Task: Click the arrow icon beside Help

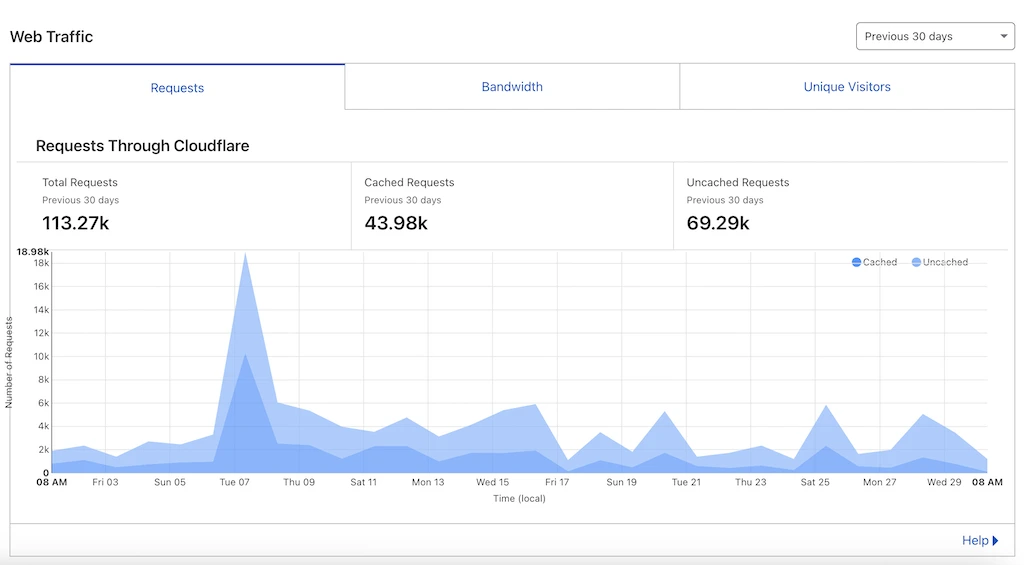Action: coord(995,541)
